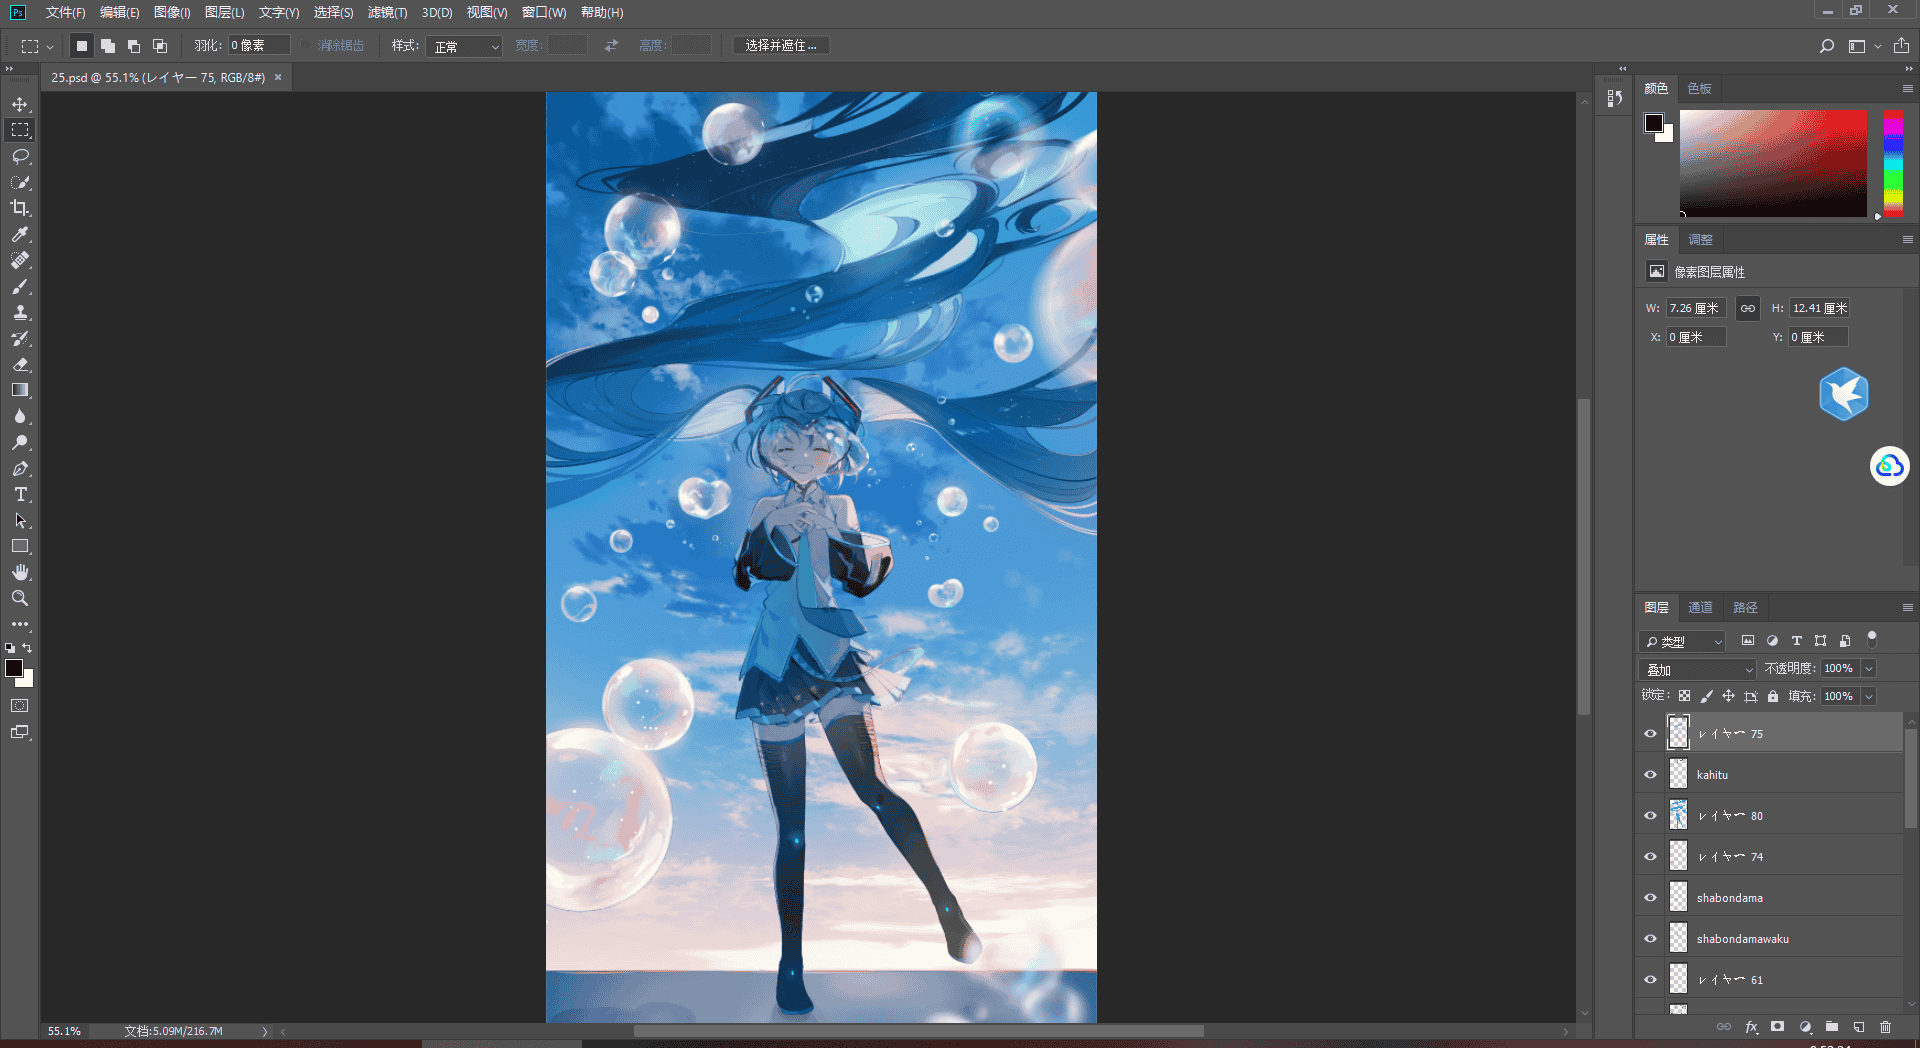The width and height of the screenshot is (1920, 1048).
Task: Open the 滤镜(T) menu
Action: click(387, 12)
